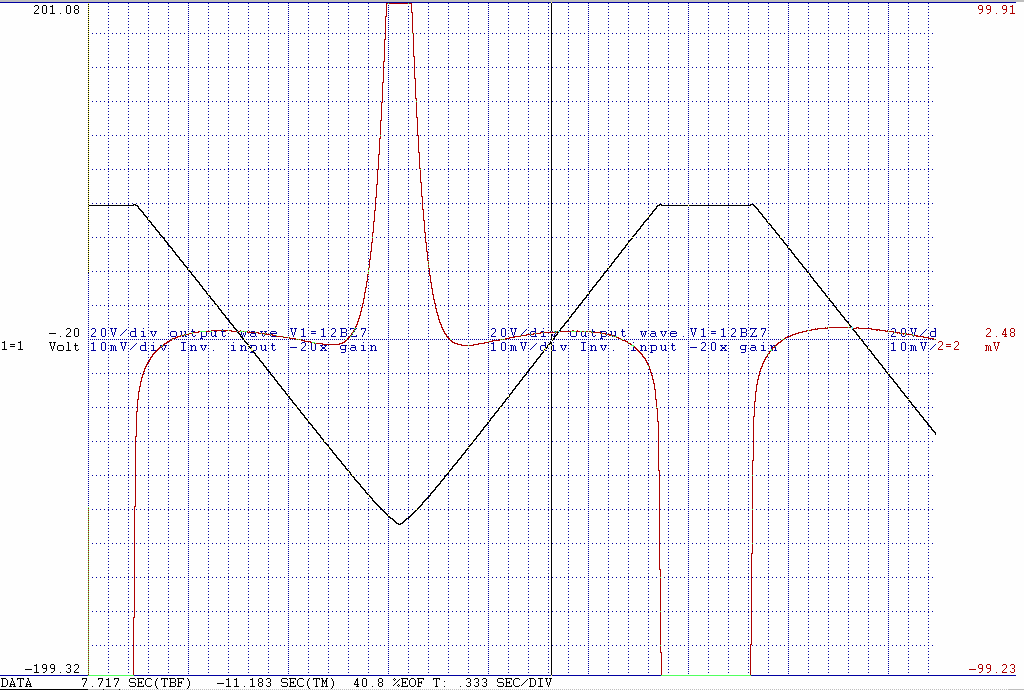The image size is (1024, 690).
Task: Click the -.20 channel value readout
Action: pyautogui.click(x=65, y=333)
